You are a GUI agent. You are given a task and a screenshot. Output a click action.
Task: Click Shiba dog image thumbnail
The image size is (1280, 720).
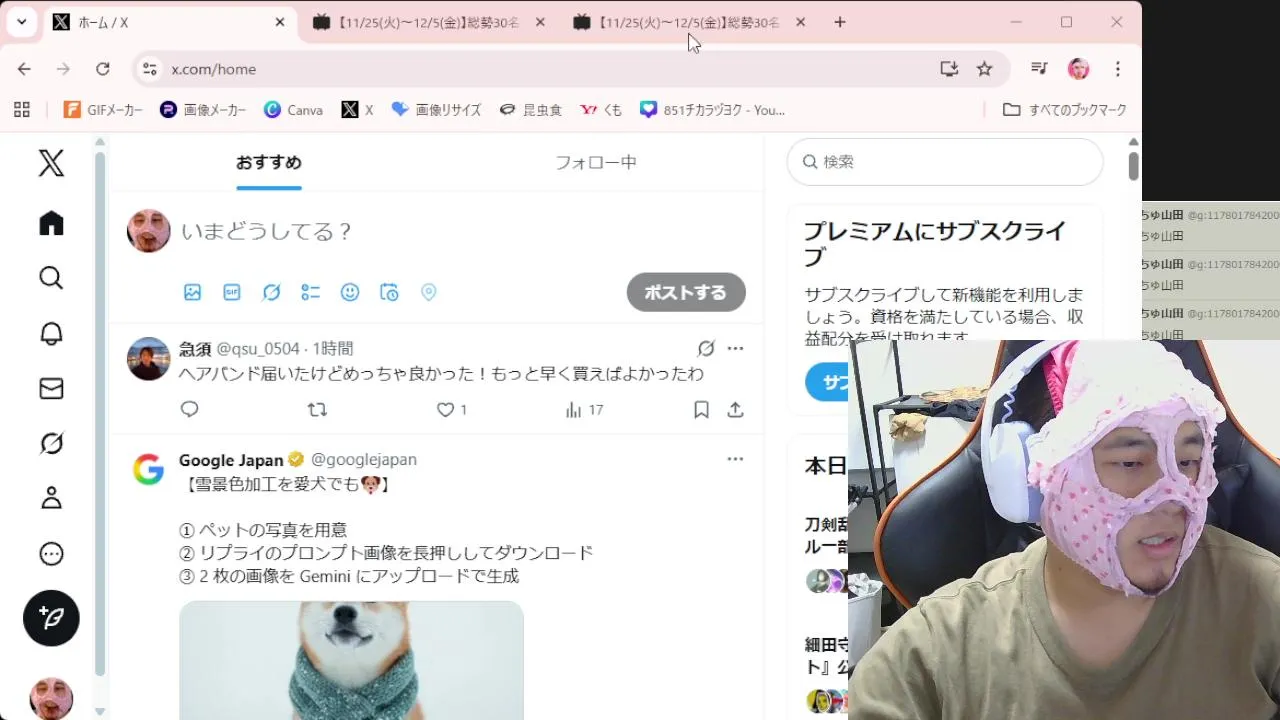(351, 660)
